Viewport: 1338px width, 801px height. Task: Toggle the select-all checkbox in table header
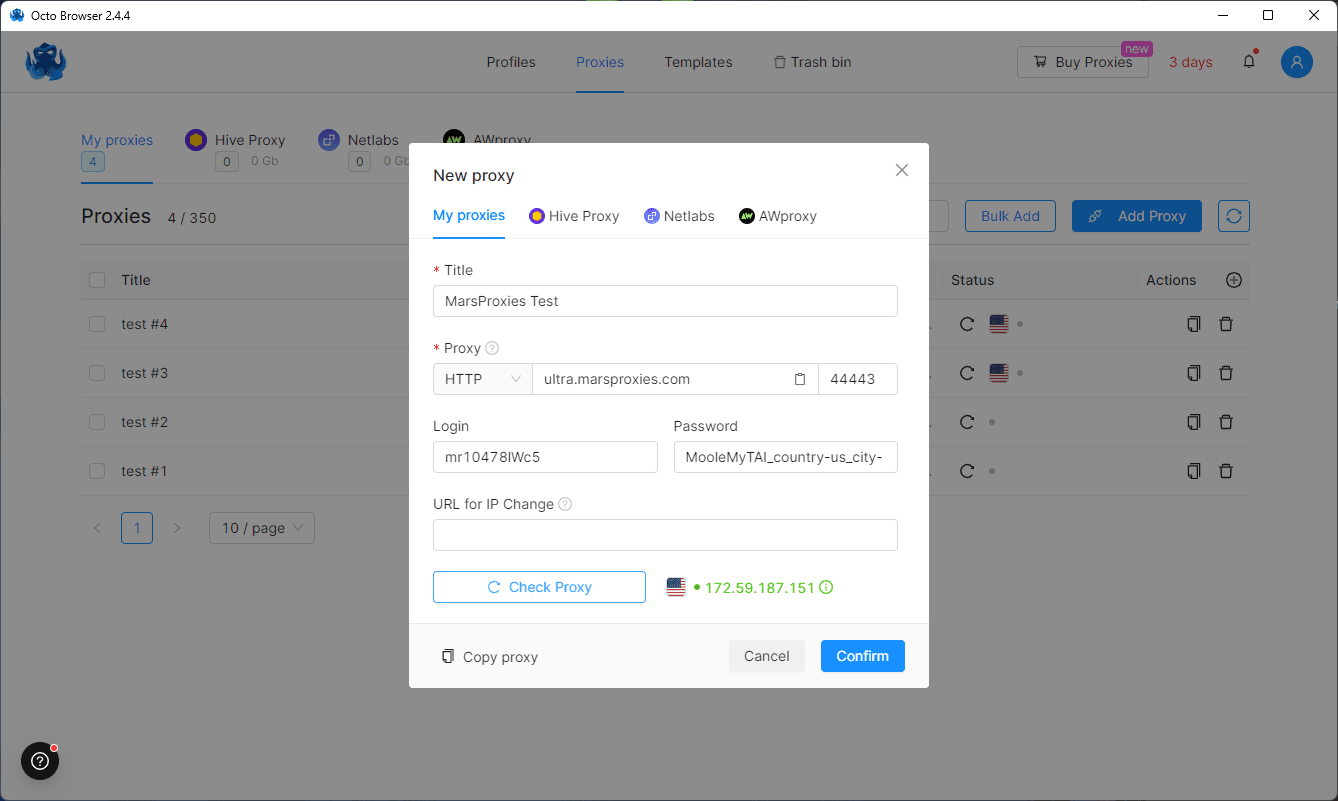click(97, 280)
